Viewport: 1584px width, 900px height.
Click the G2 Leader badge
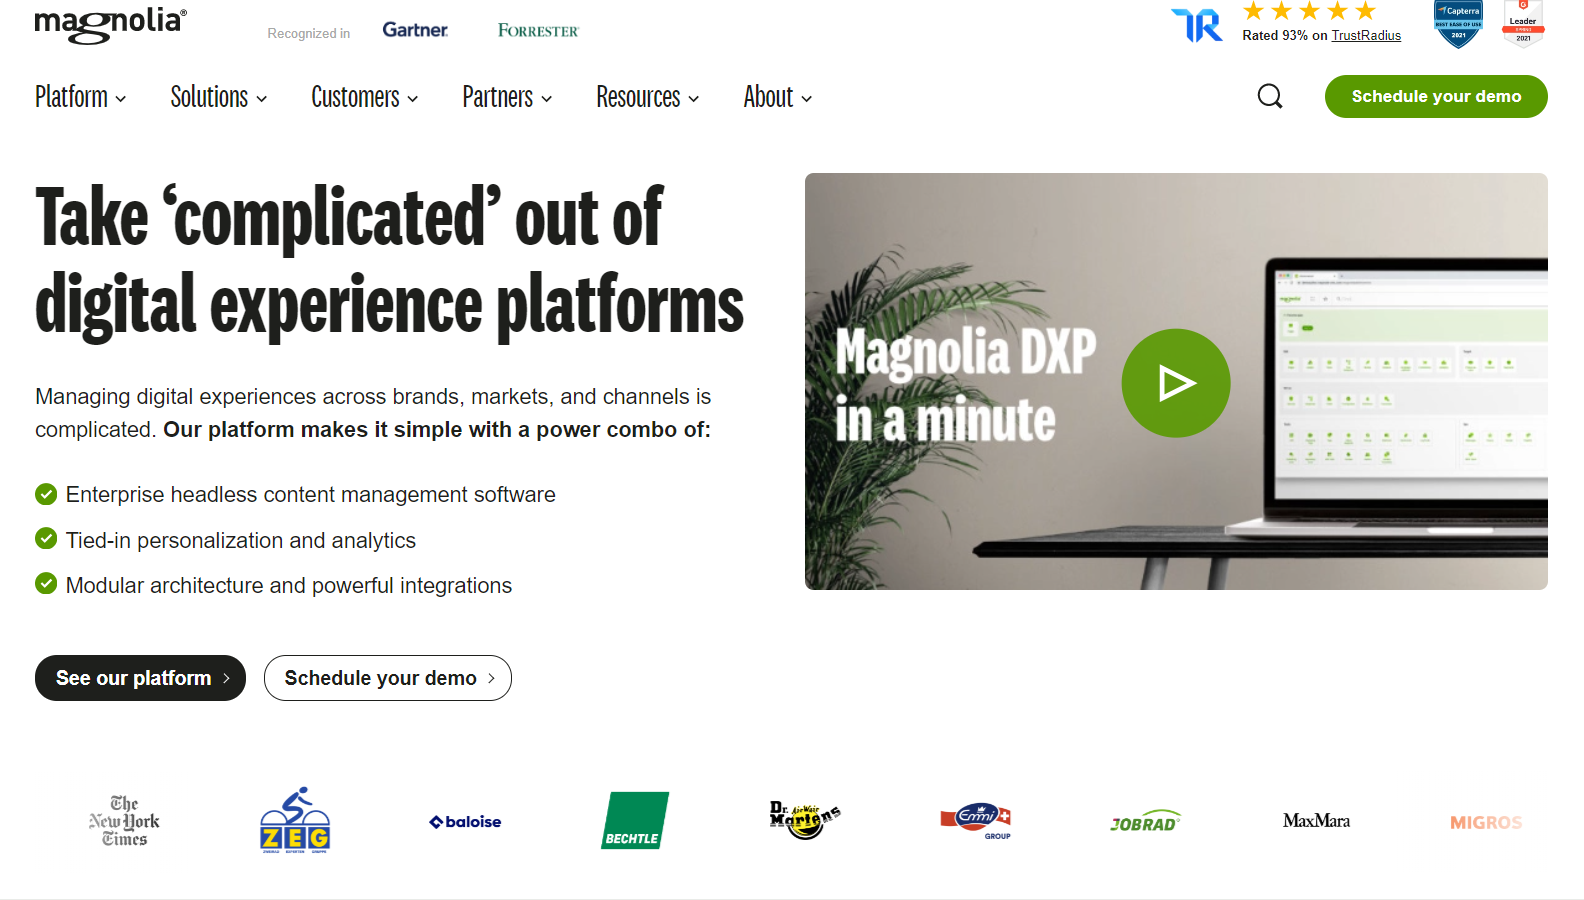(x=1523, y=23)
